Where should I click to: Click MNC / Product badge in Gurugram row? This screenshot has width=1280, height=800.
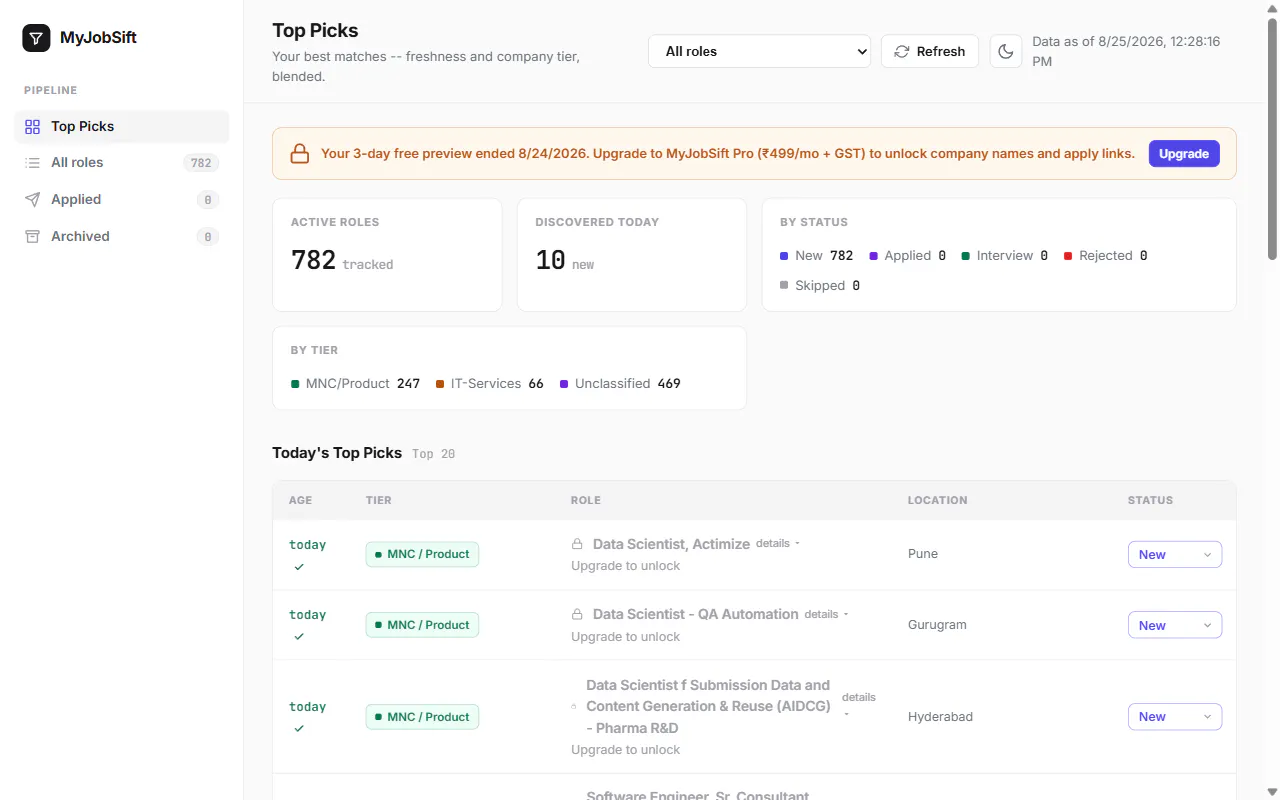[422, 625]
